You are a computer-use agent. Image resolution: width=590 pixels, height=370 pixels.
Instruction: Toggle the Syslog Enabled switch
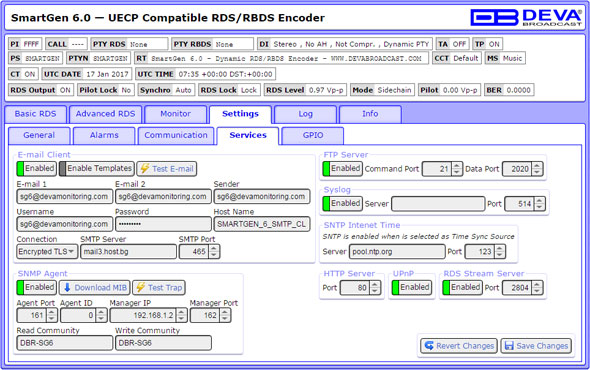coord(343,204)
